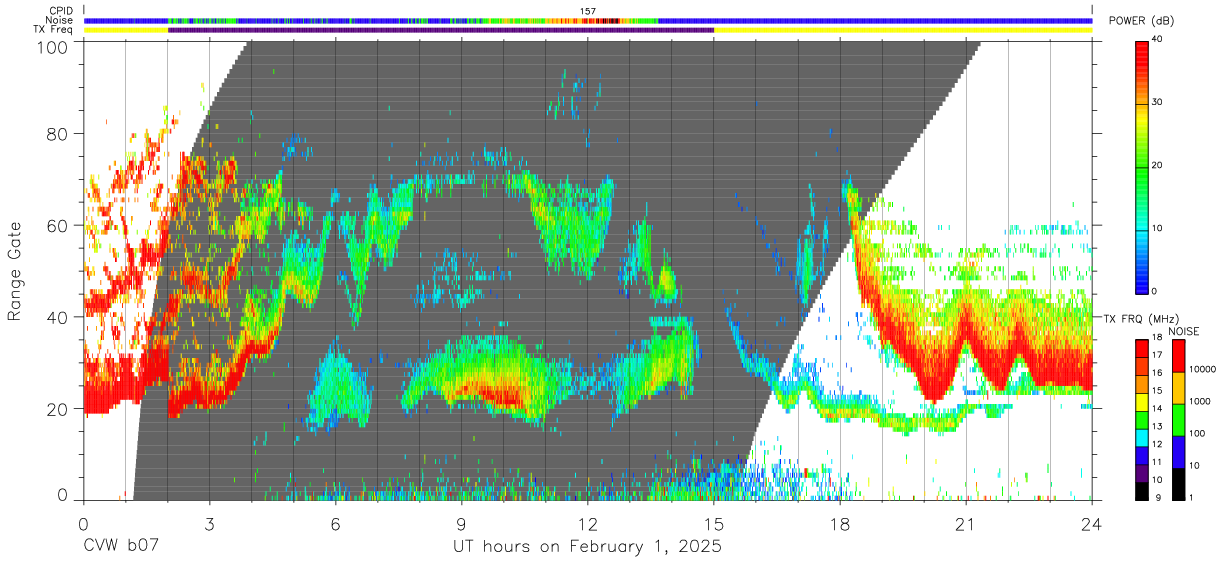Click the CPID value '157'
Viewport: 1228px width, 567px height.
pos(588,11)
